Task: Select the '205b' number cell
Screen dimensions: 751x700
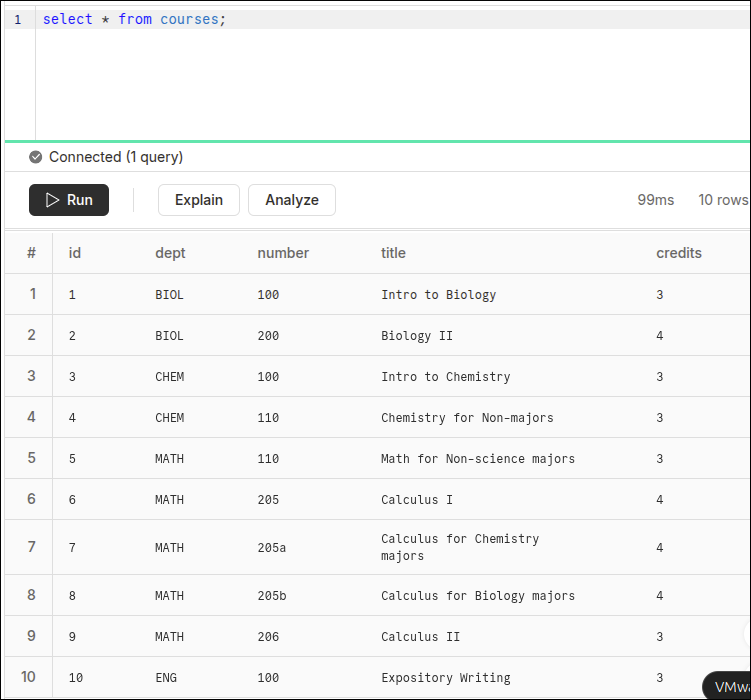Action: point(271,596)
